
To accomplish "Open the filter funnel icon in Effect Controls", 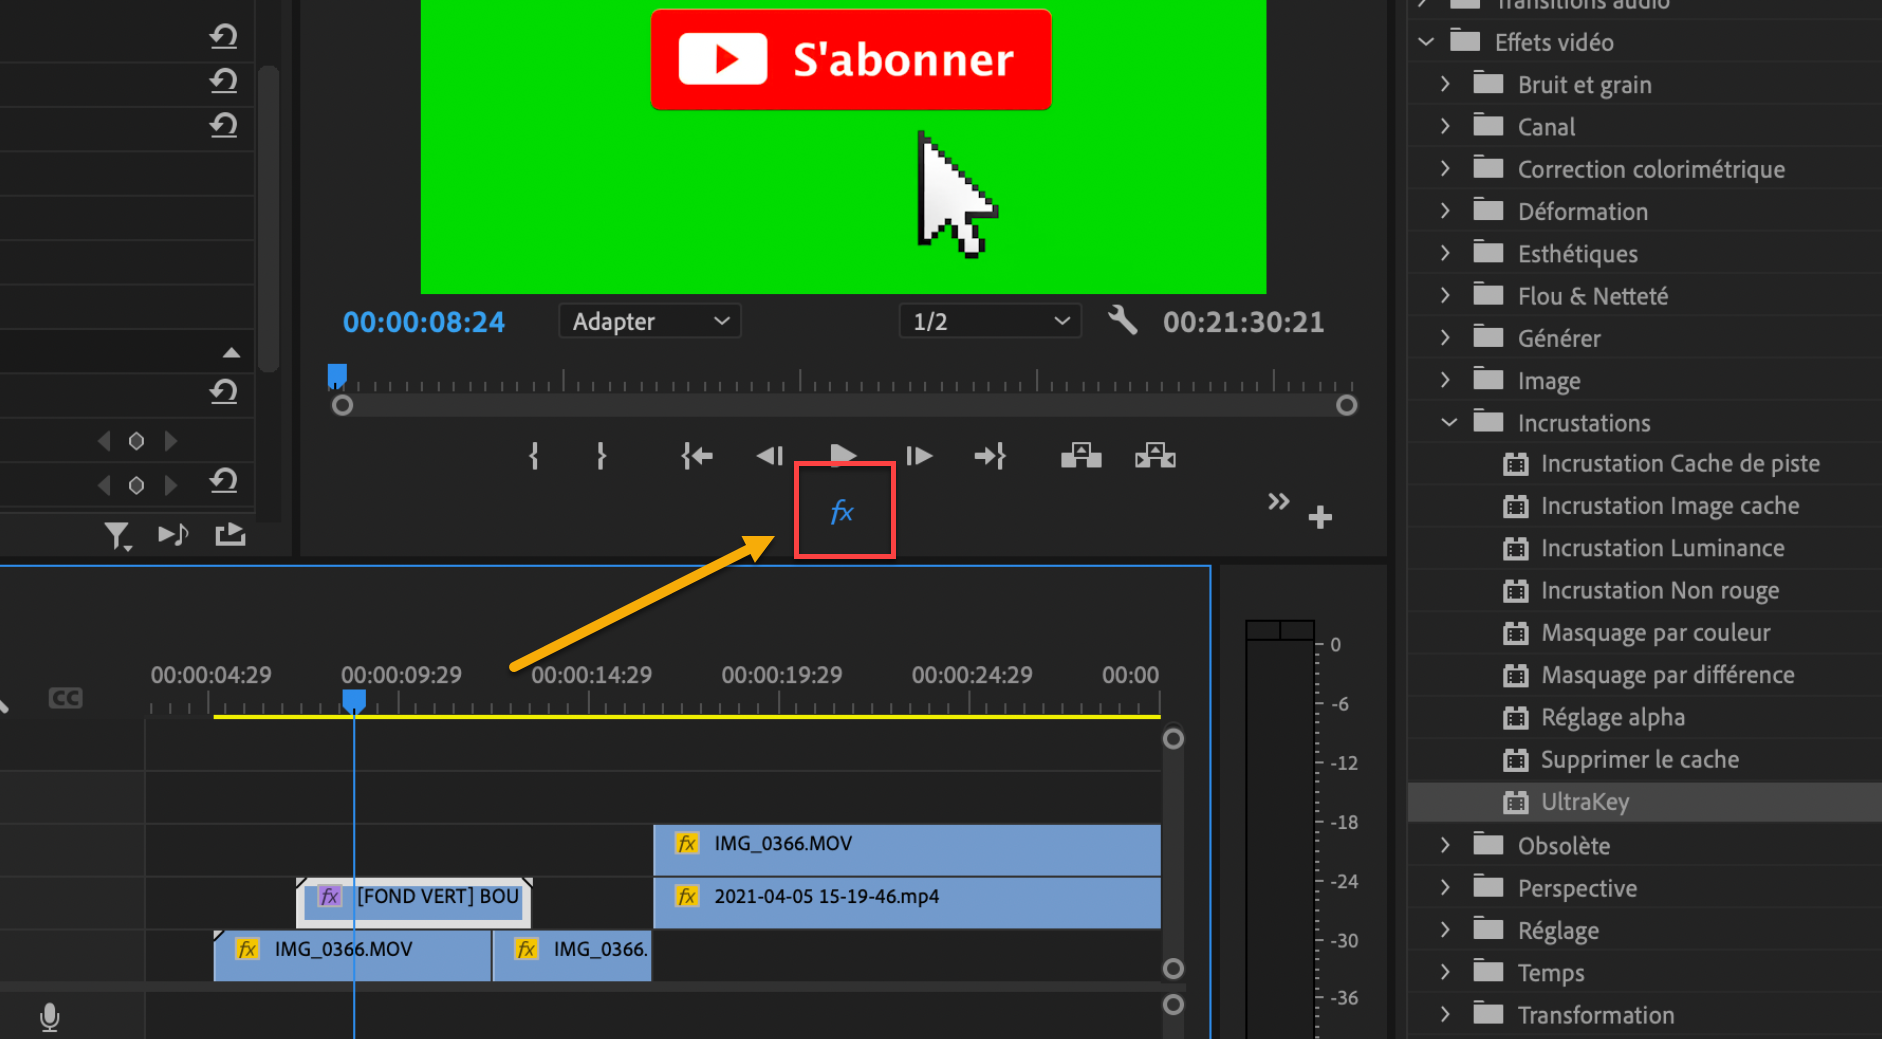I will (118, 535).
